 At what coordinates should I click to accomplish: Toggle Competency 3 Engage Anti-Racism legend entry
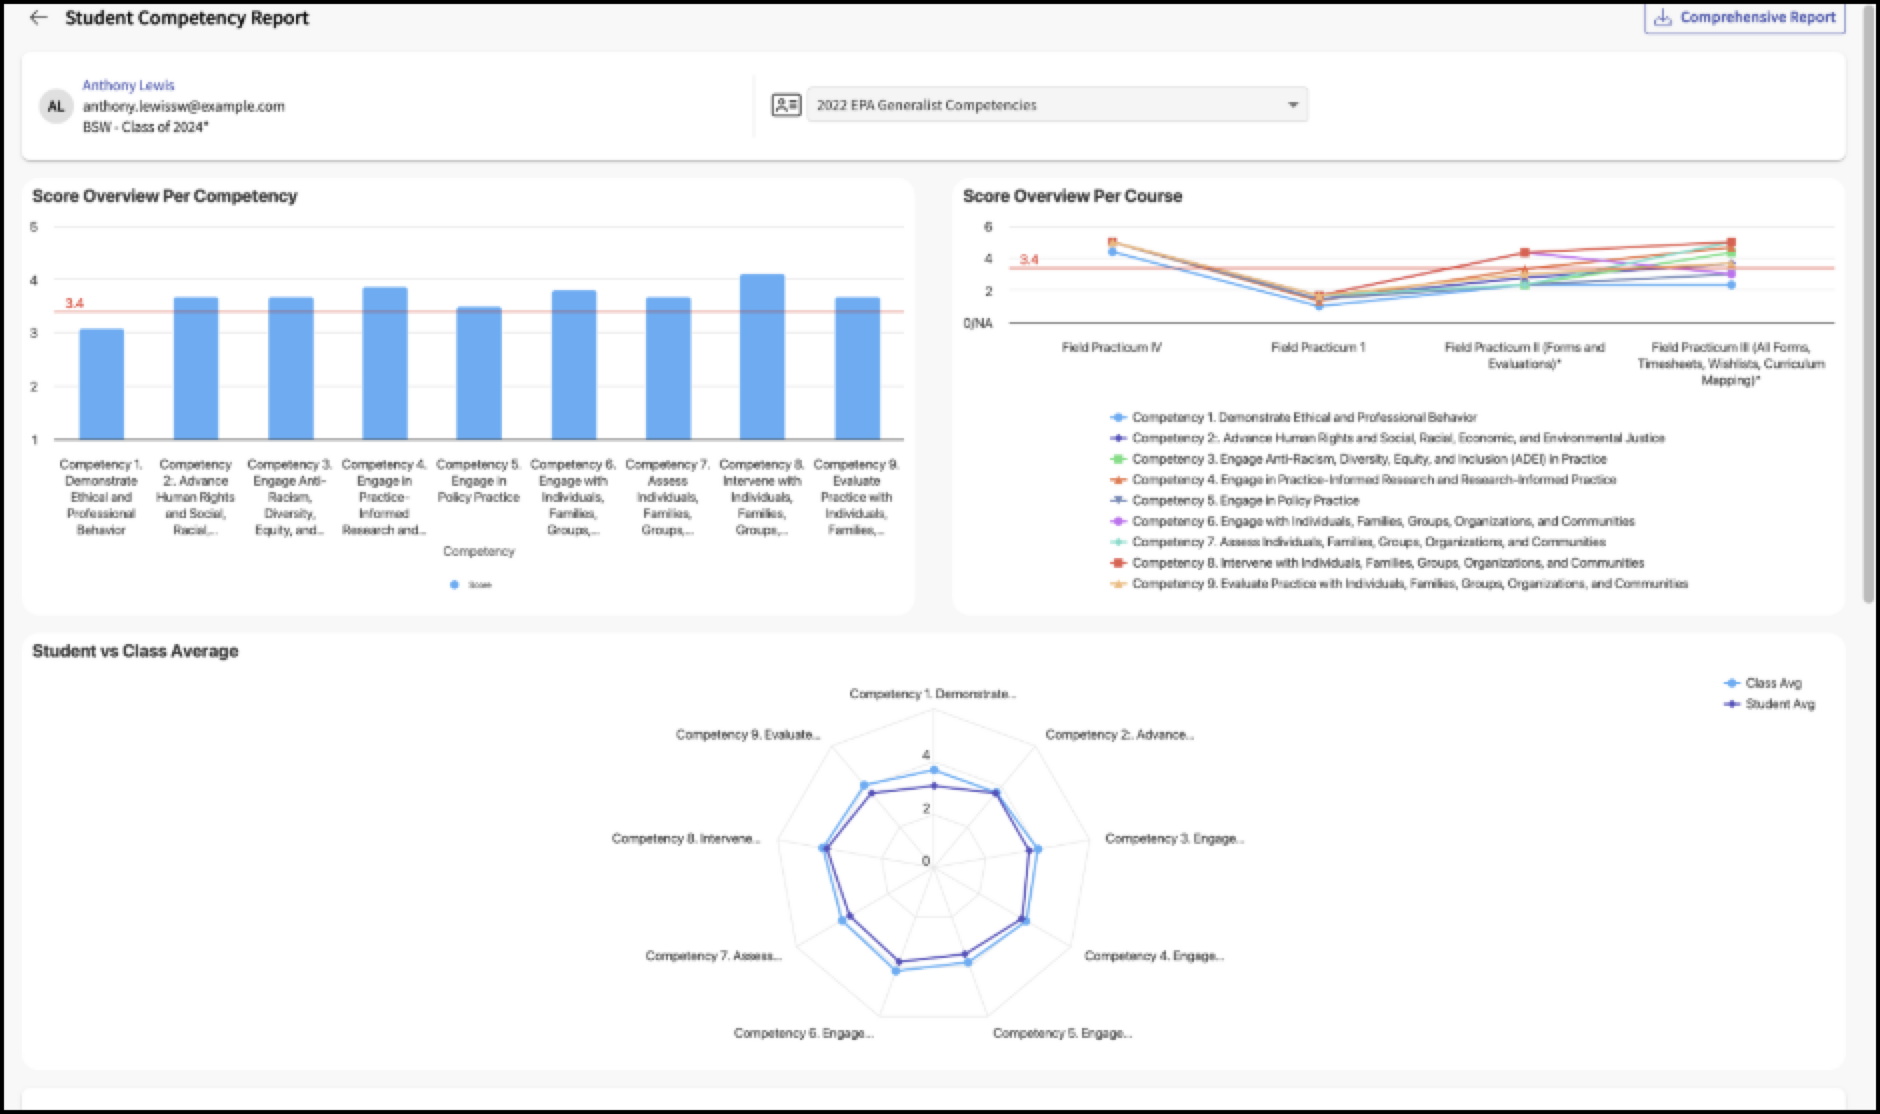[x=1358, y=459]
